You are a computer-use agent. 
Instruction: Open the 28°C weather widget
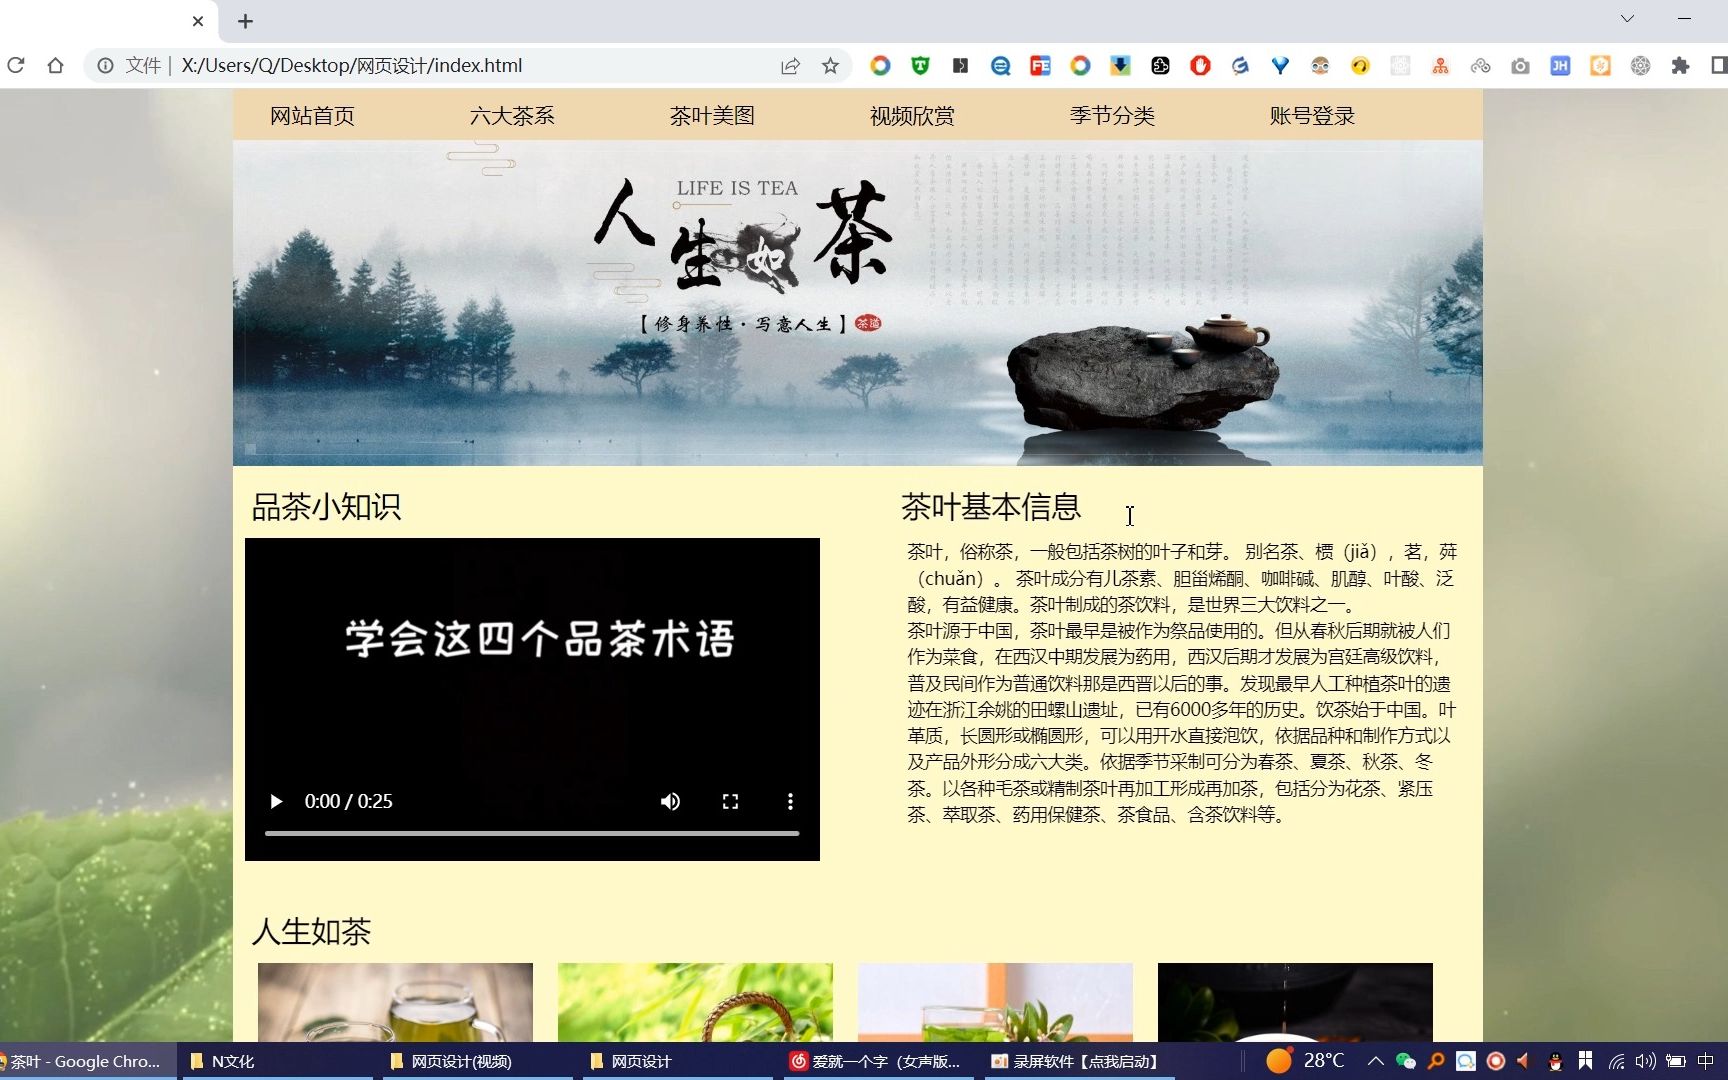pos(1305,1061)
